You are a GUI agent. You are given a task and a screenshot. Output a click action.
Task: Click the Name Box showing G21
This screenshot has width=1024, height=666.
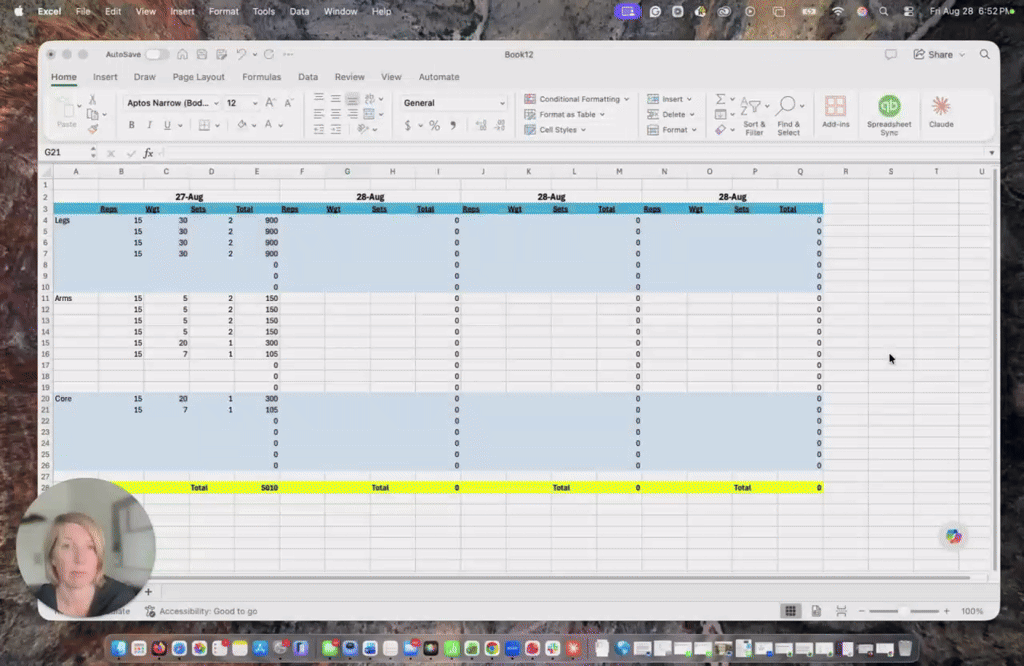[66, 152]
